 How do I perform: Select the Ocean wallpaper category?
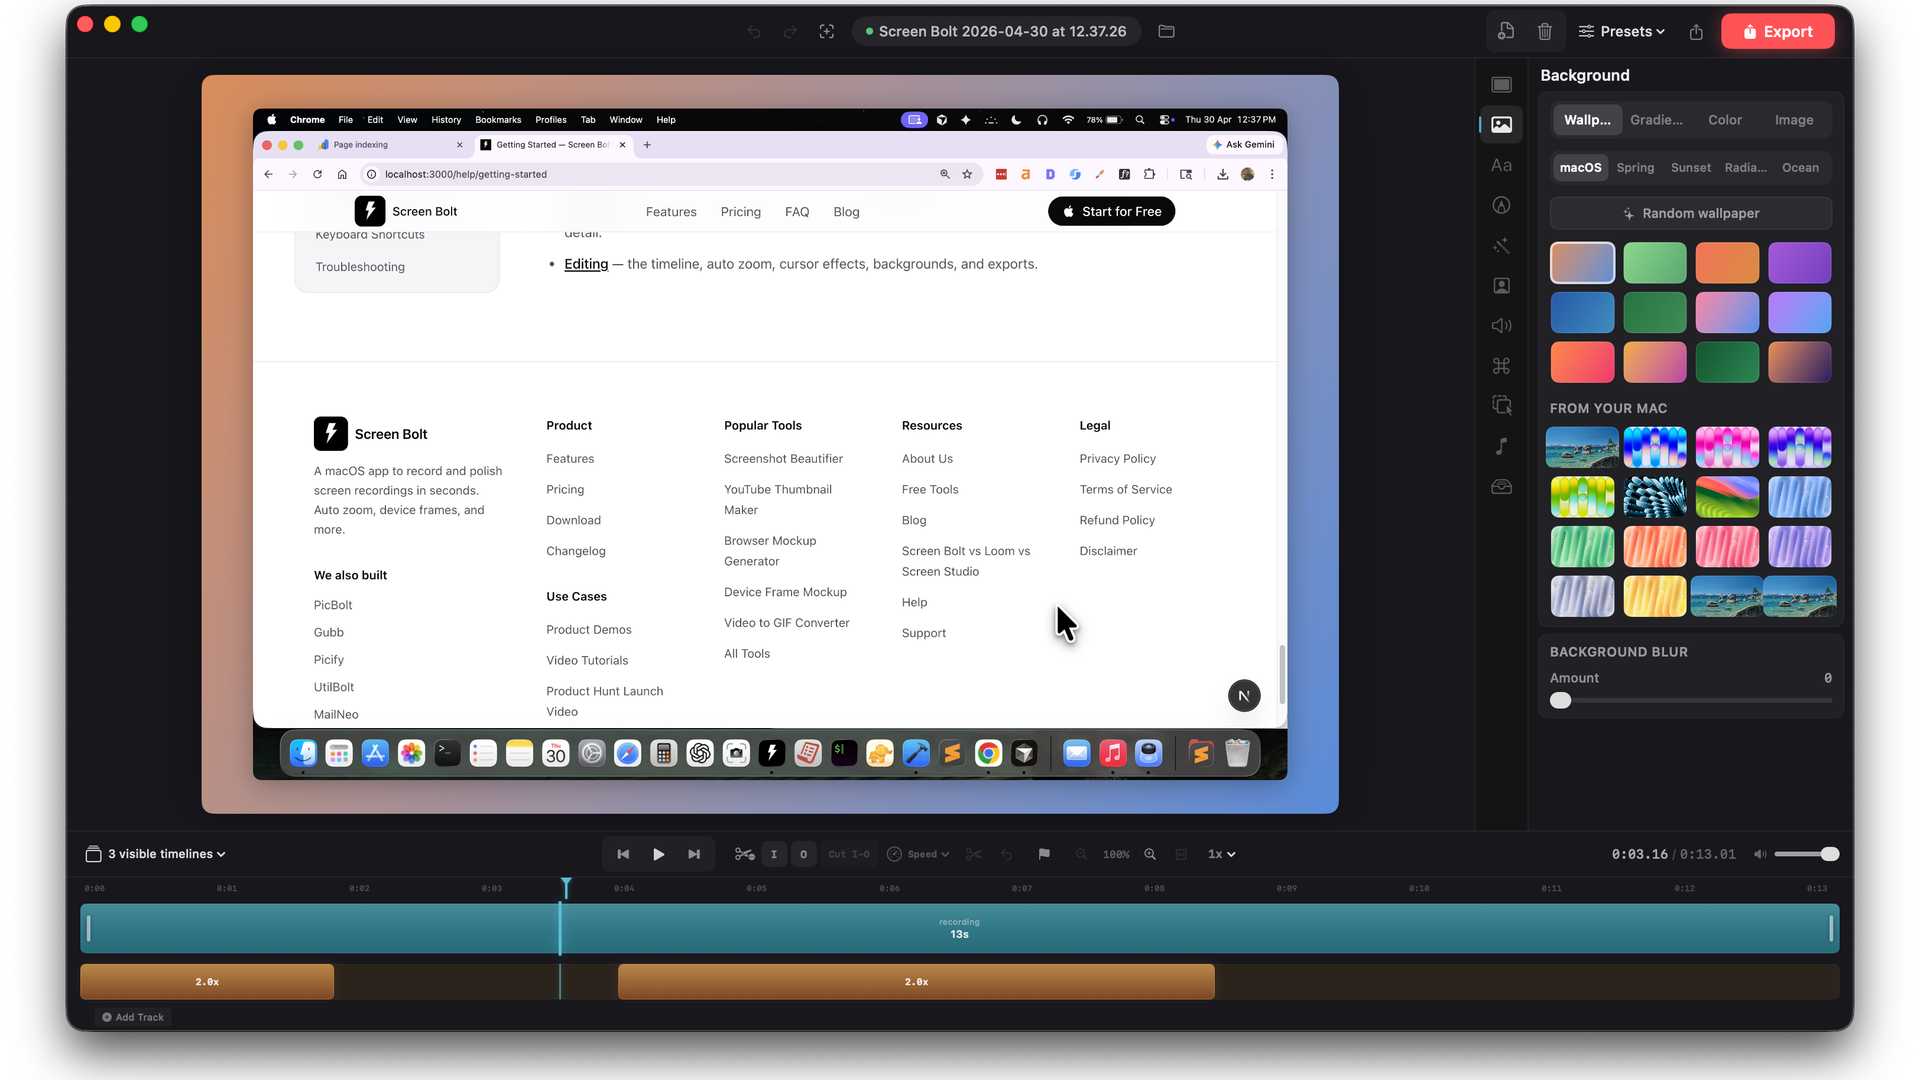click(x=1800, y=168)
